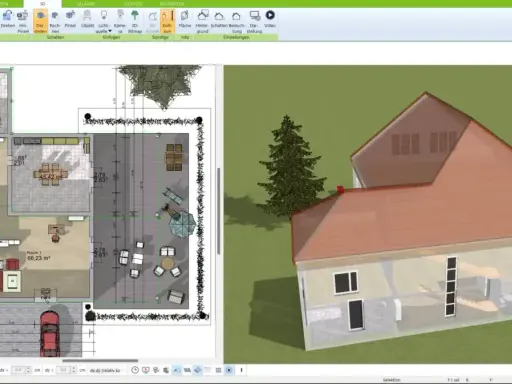
Task: Open Beleuchtung lighting settings
Action: point(237,21)
